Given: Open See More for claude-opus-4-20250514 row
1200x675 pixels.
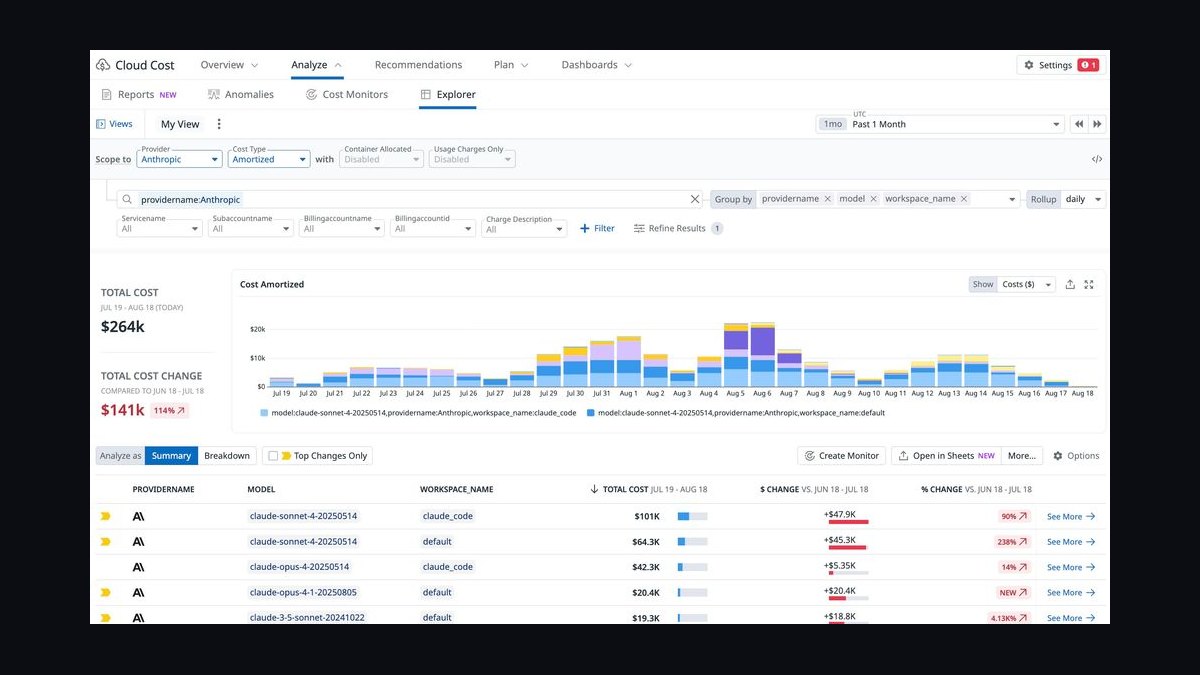Looking at the screenshot, I should click(x=1071, y=567).
